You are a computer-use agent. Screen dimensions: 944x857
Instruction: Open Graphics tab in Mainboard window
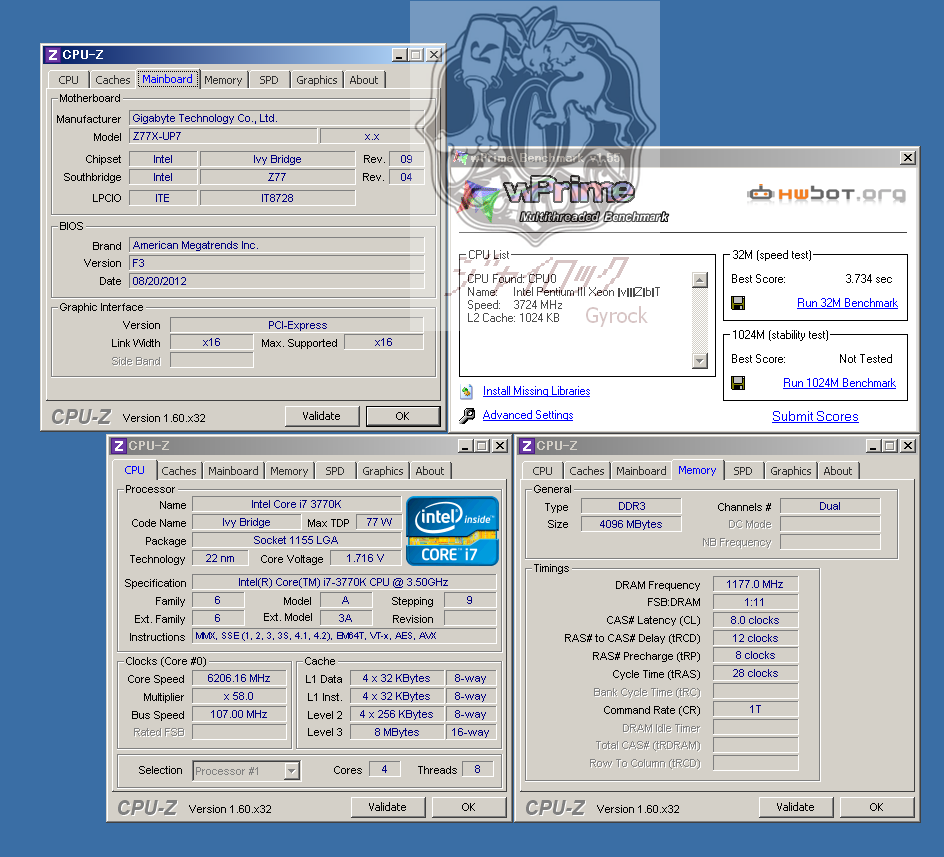[317, 80]
